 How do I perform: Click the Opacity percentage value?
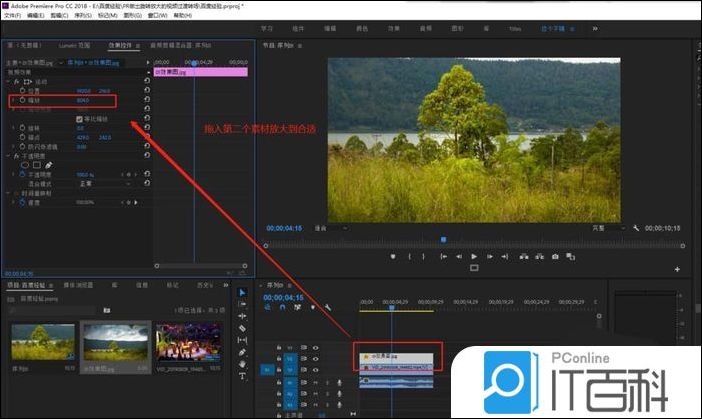coord(85,175)
